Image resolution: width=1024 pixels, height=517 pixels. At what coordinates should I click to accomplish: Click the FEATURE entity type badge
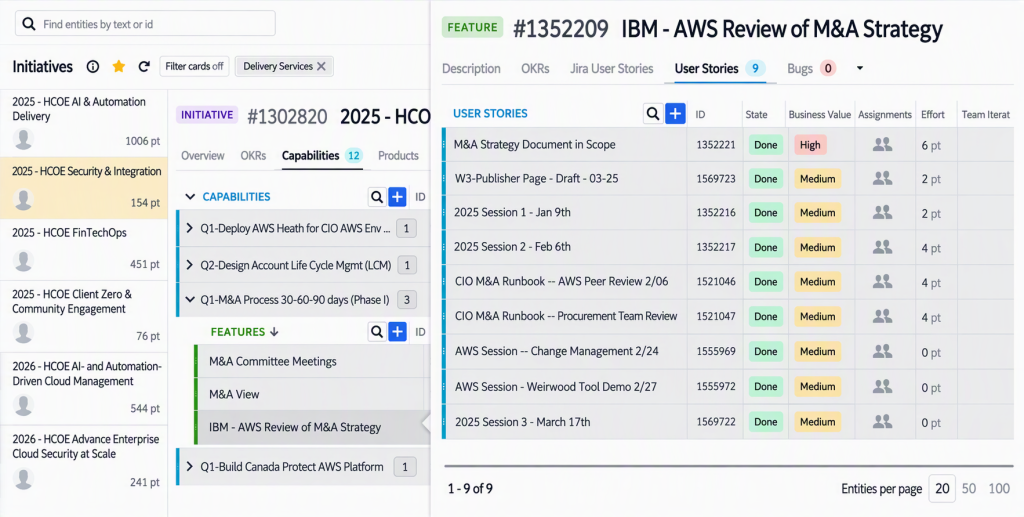(472, 27)
